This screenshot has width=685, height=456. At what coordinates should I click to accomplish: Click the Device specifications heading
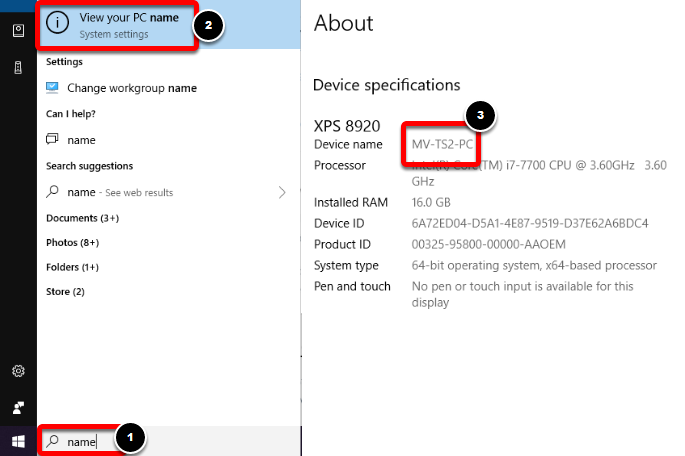coord(387,85)
